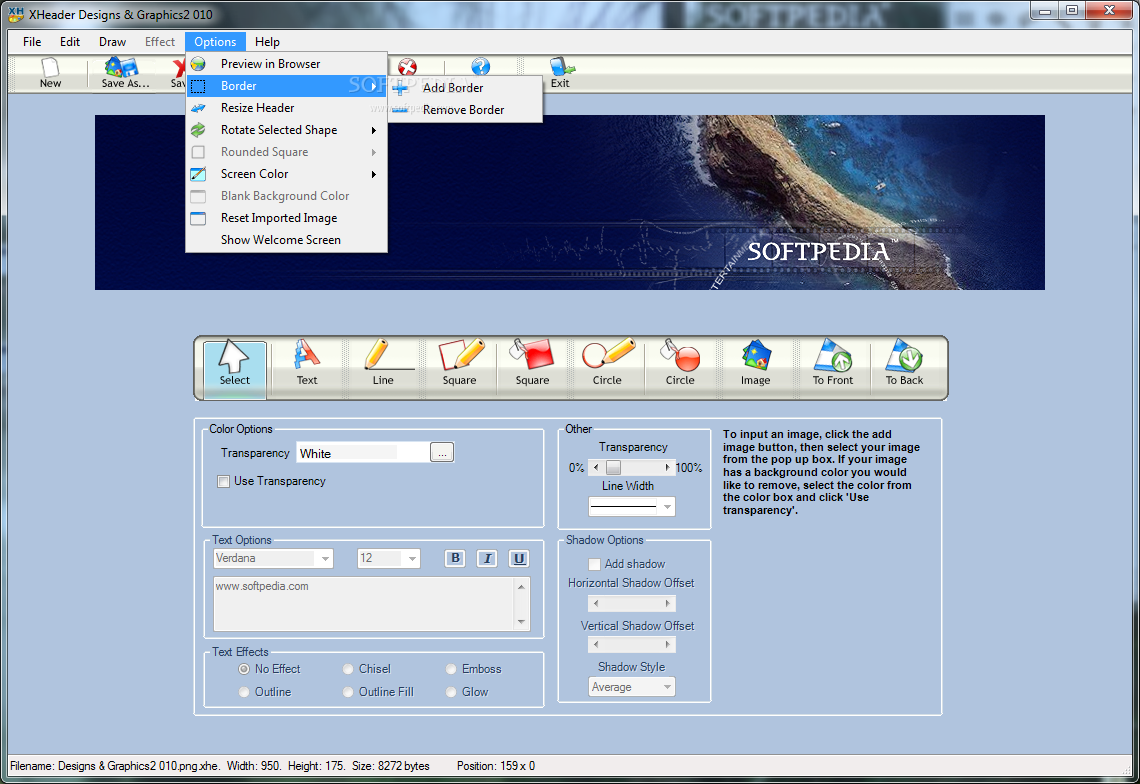Choose the Select arrow tool

(x=234, y=369)
